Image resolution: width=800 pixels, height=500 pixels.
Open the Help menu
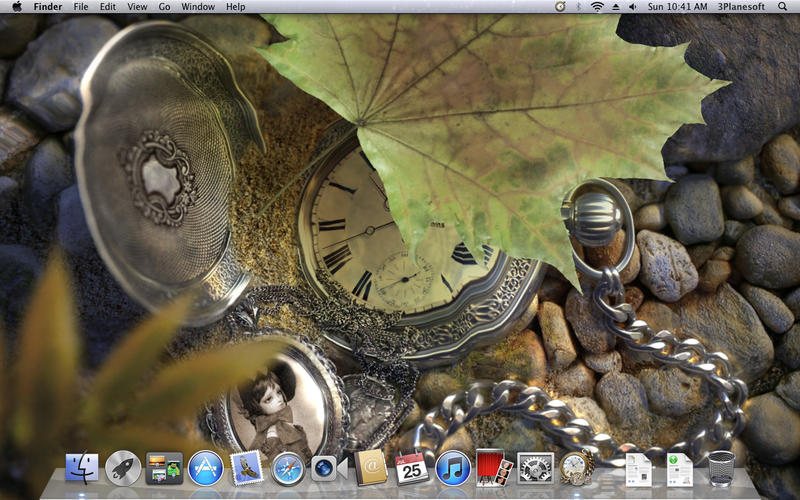[236, 7]
